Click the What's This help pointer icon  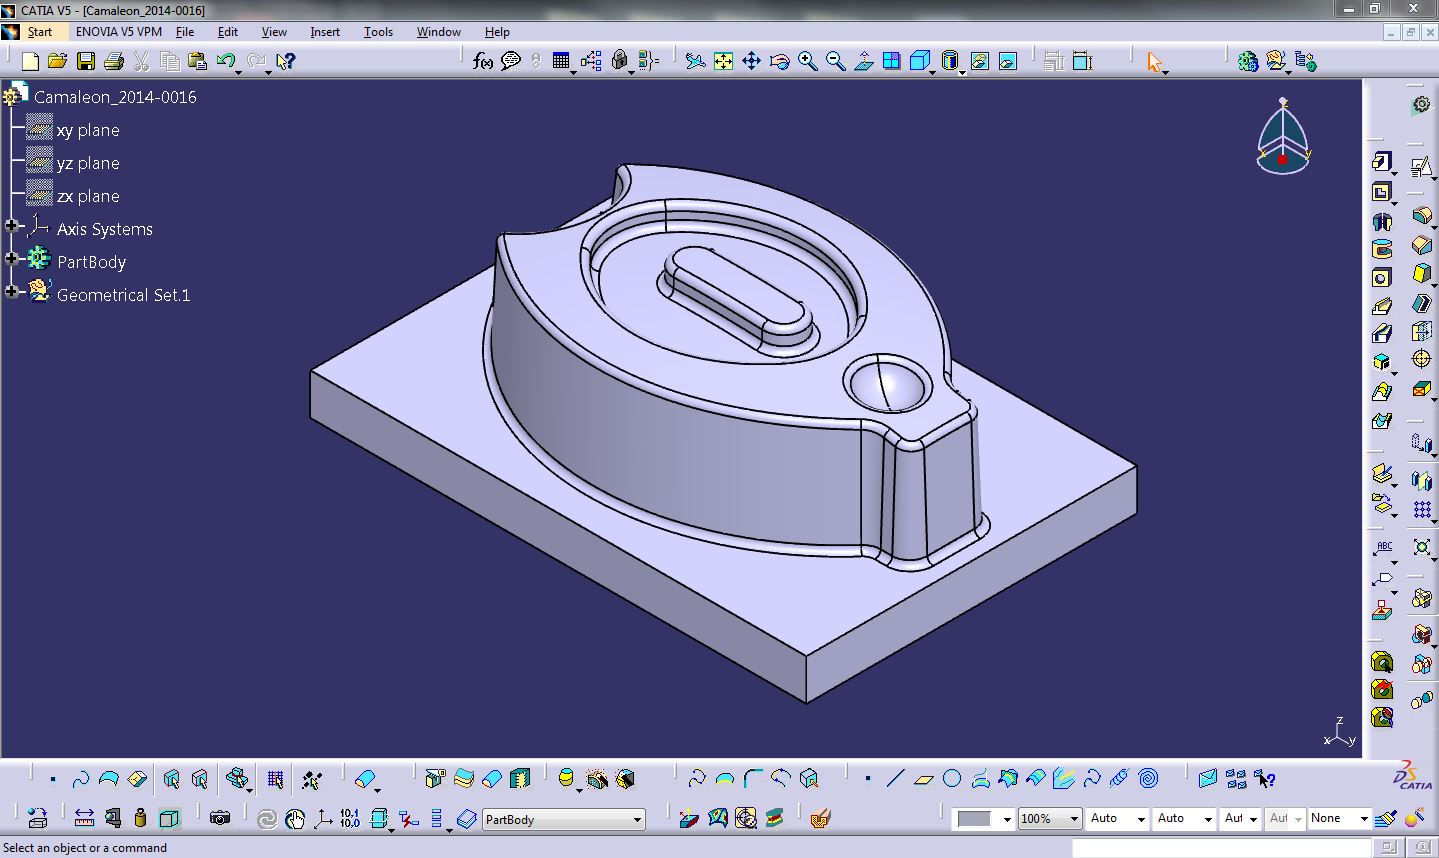click(x=285, y=61)
